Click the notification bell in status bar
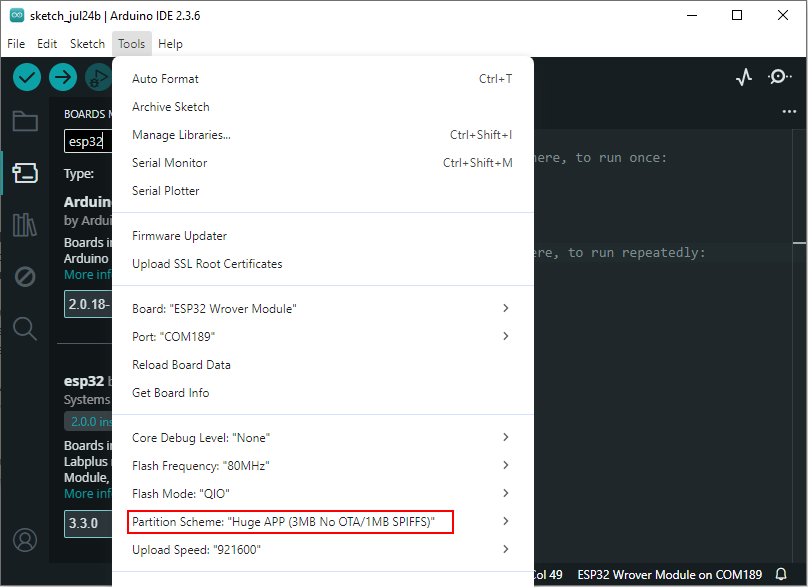 click(x=781, y=574)
